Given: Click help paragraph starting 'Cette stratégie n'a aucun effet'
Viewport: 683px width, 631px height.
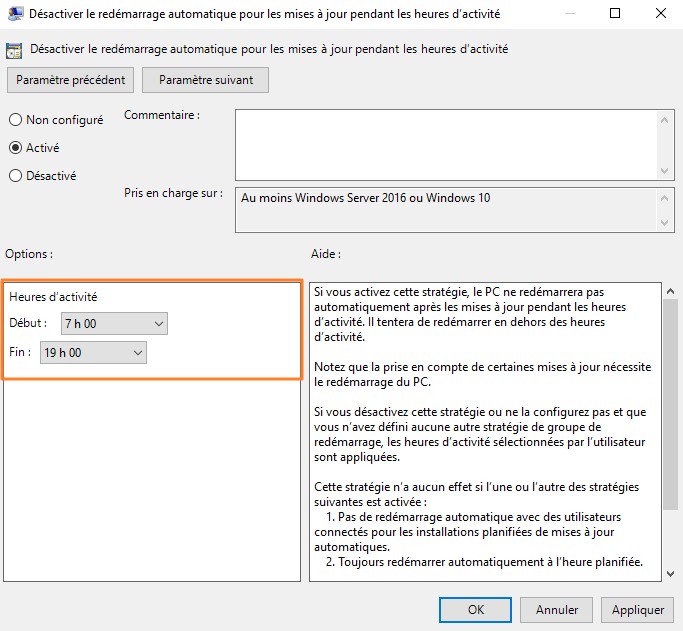Looking at the screenshot, I should point(477,494).
